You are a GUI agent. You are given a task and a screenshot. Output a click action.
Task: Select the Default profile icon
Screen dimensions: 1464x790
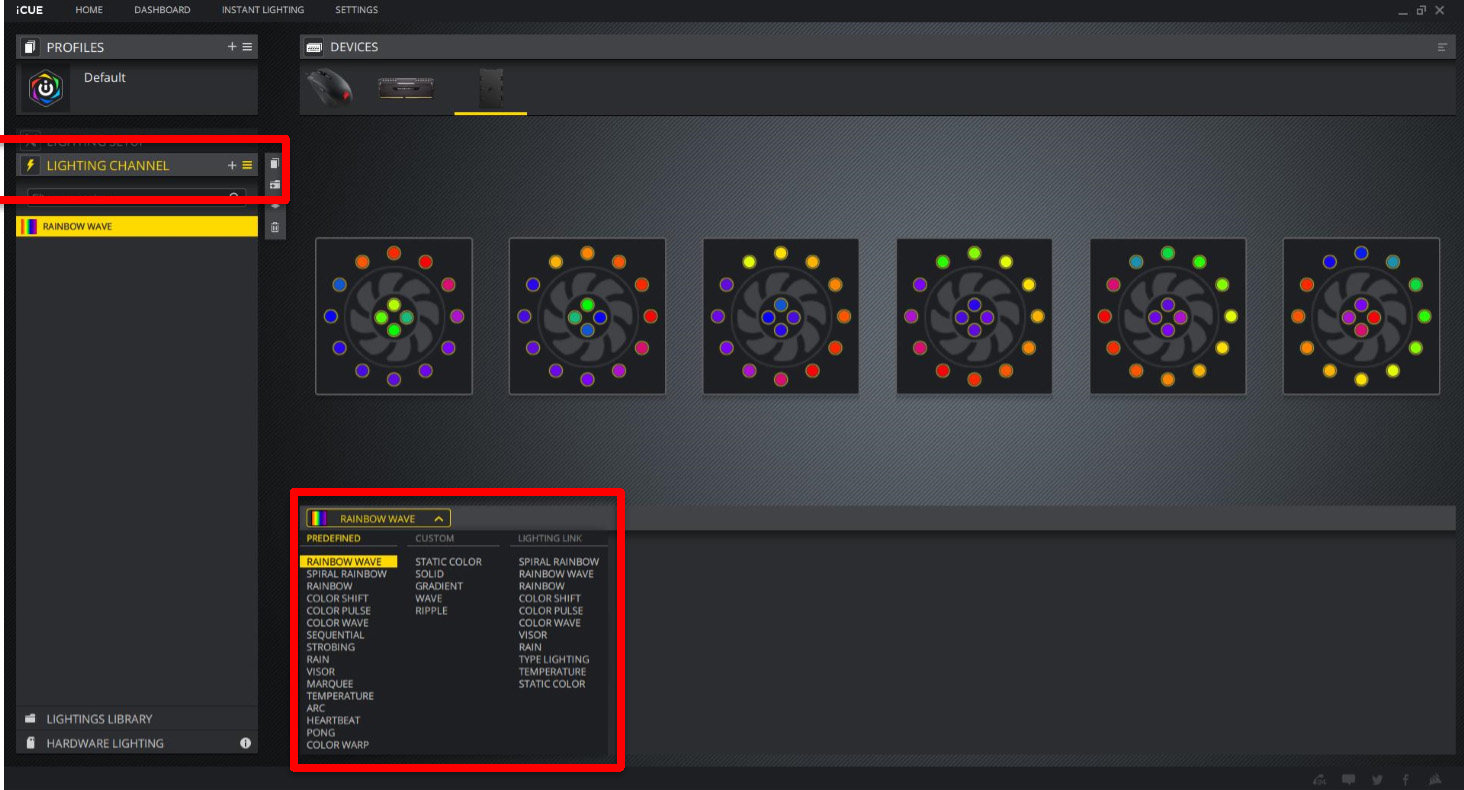tap(45, 89)
